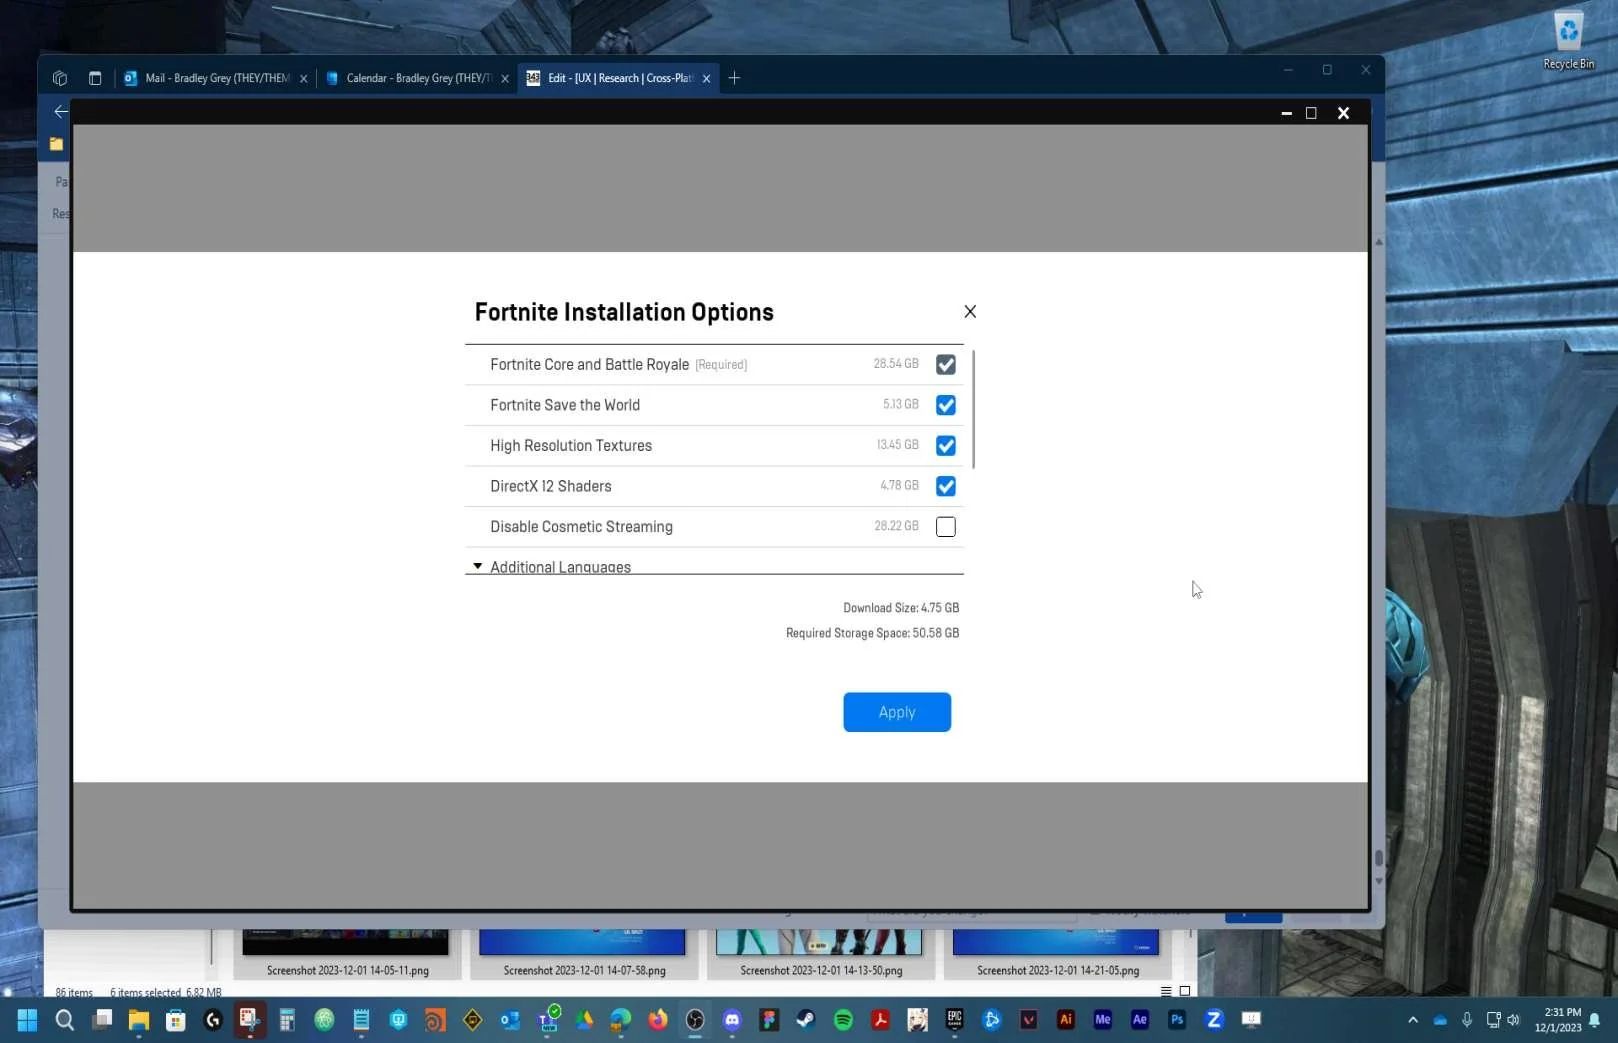The height and width of the screenshot is (1043, 1618).
Task: Select Screenshot 2023-12-01 14-07-58.png thumbnail
Action: [584, 953]
